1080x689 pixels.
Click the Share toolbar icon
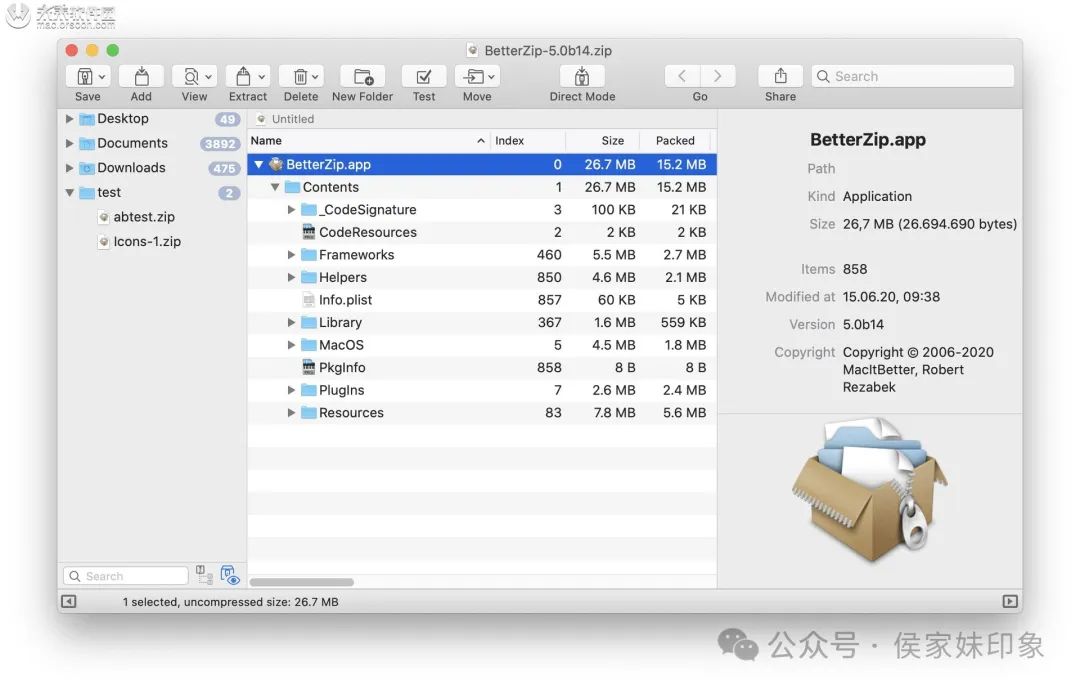[x=780, y=76]
